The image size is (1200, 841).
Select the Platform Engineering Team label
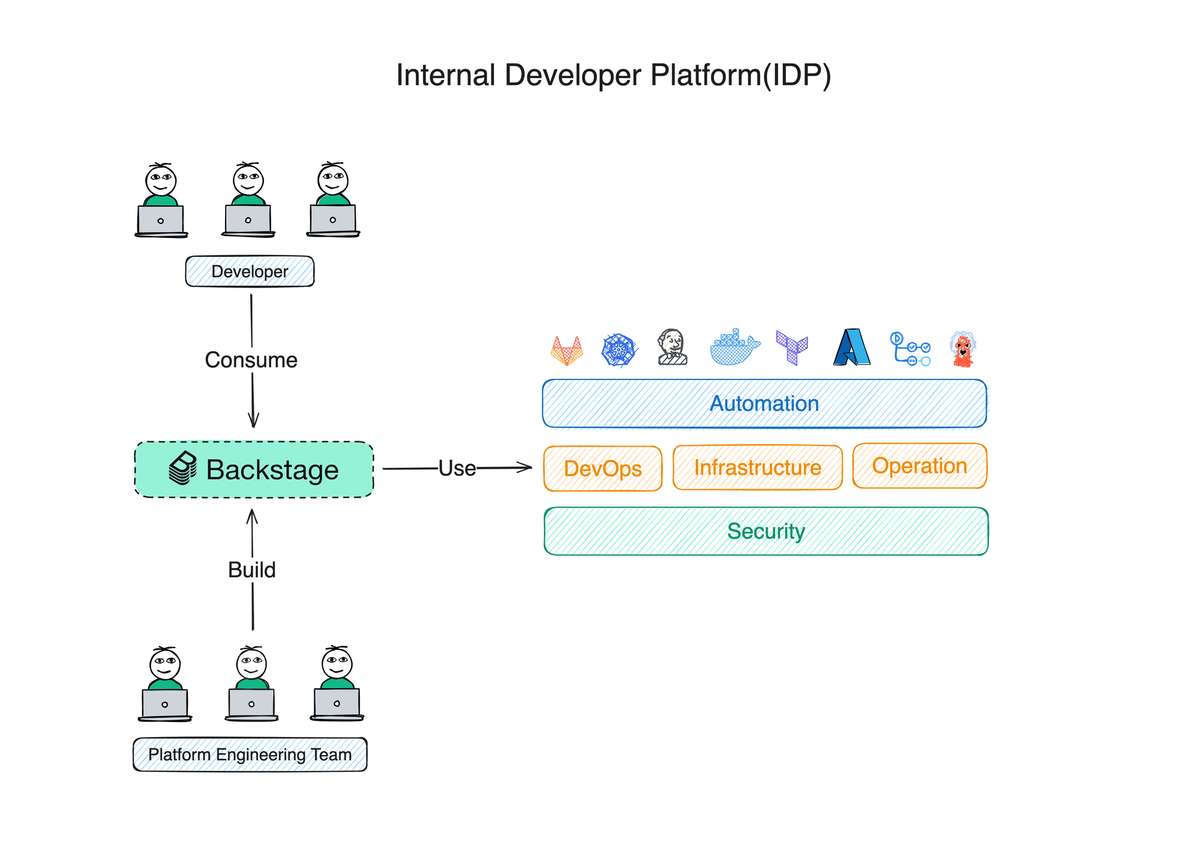[x=250, y=755]
